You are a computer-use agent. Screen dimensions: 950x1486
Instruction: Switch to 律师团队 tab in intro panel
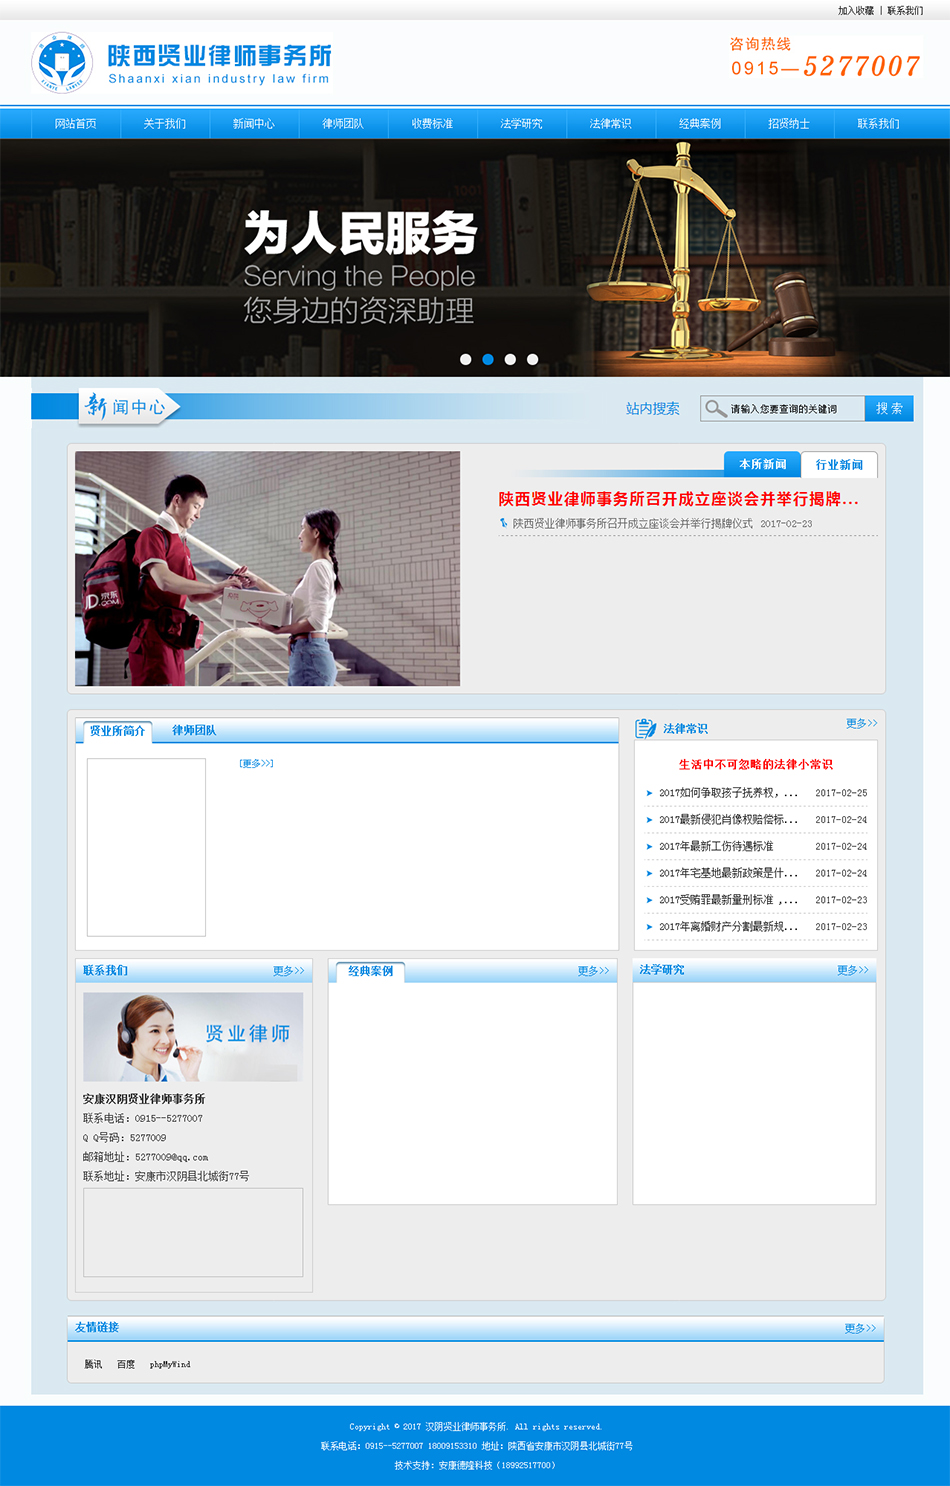point(194,731)
